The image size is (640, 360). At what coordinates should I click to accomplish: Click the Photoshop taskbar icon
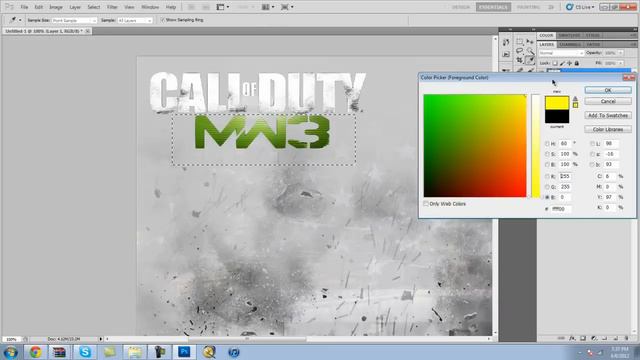click(184, 352)
